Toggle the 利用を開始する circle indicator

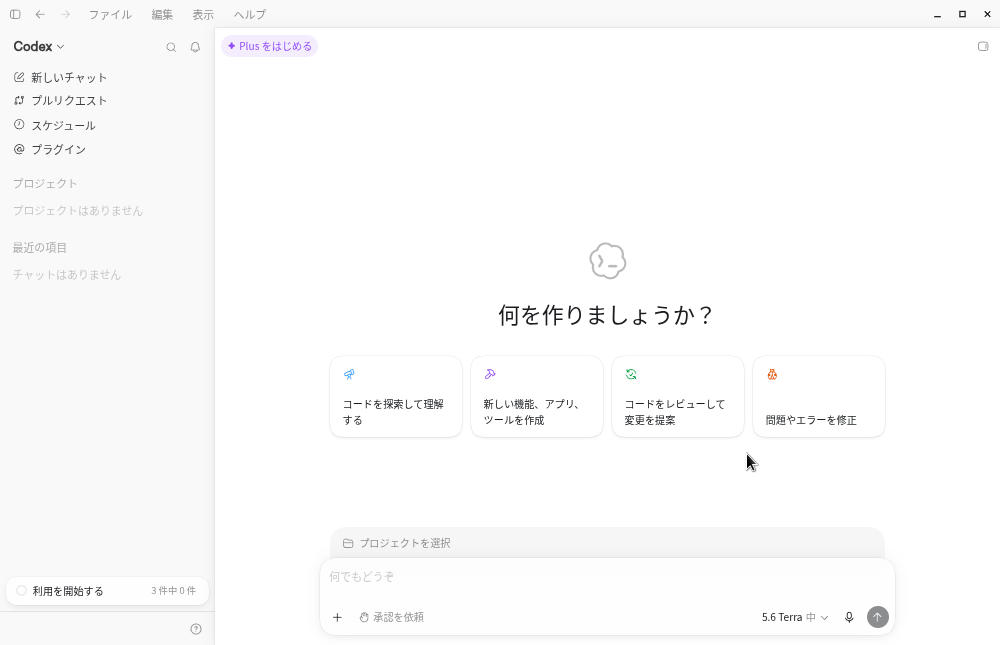(x=21, y=591)
